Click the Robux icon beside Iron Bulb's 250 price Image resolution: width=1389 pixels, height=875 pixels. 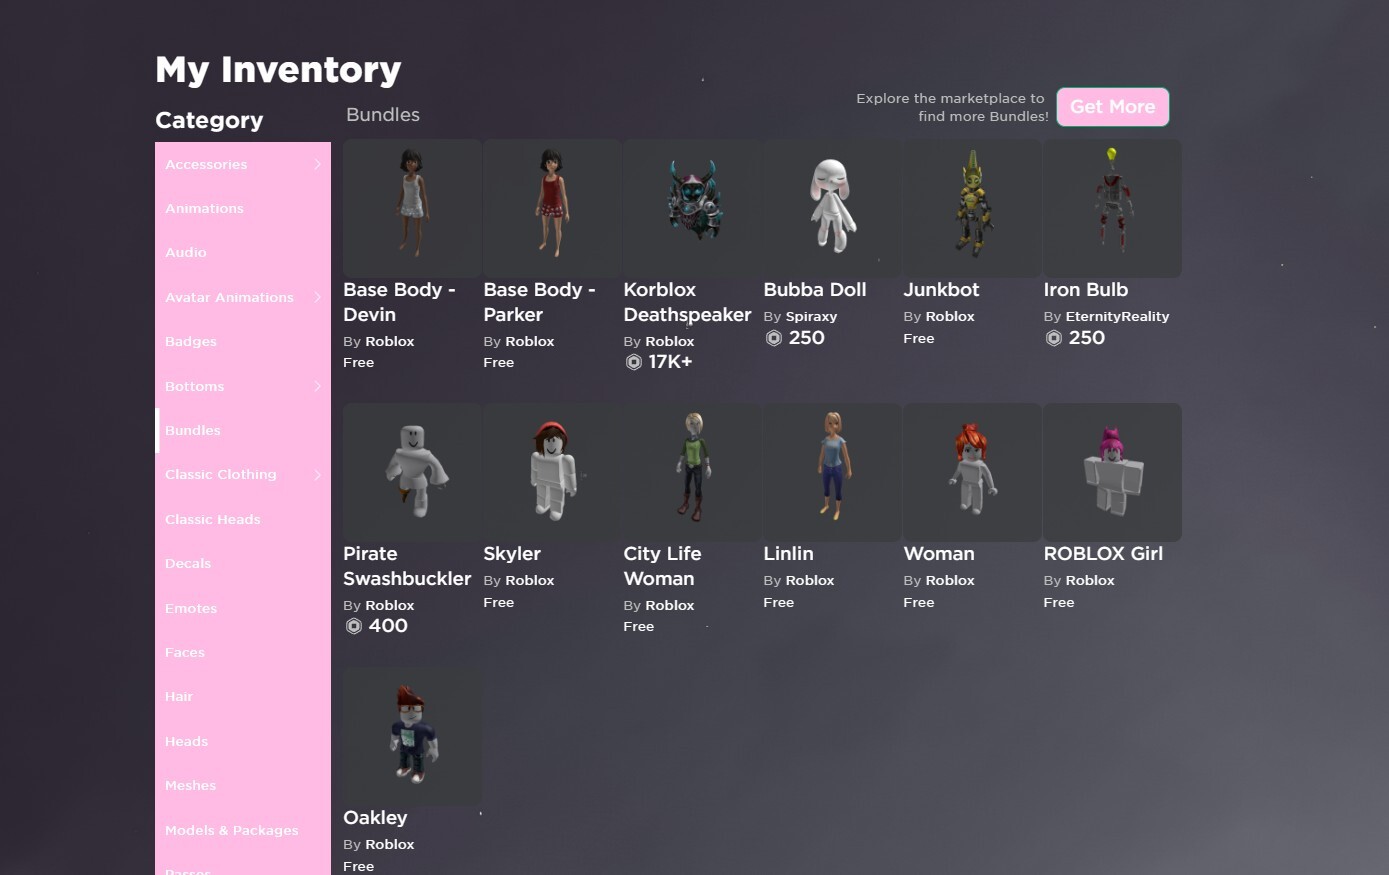click(1054, 338)
